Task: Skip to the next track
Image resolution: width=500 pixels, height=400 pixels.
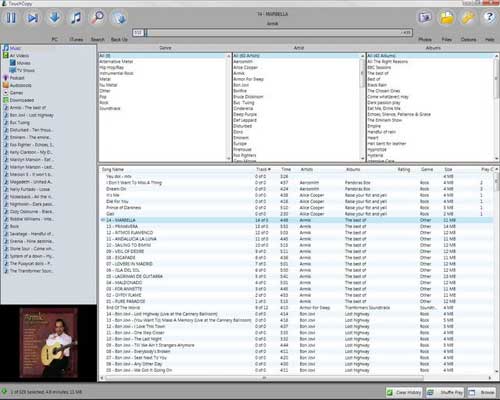Action: (x=33, y=17)
